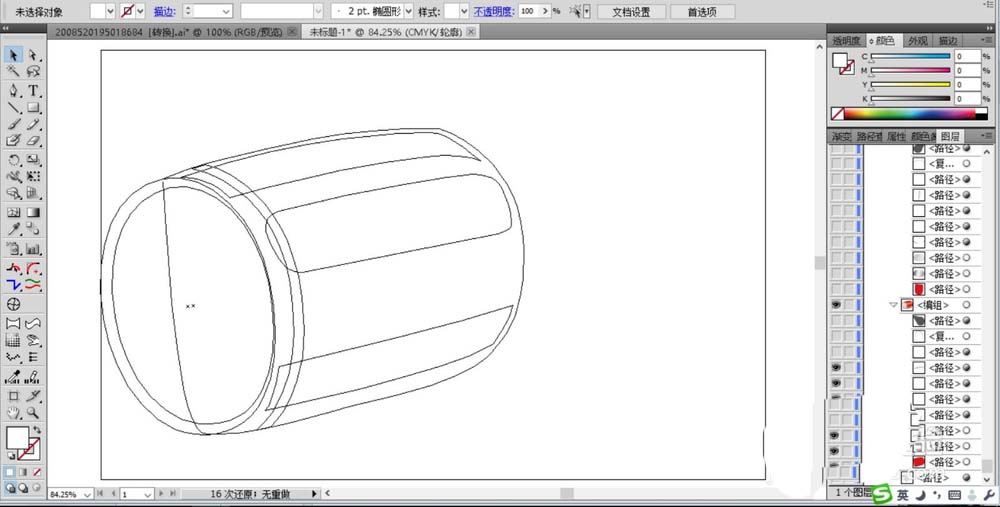
Task: Toggle visibility of the bottom red 路径 layer
Action: pyautogui.click(x=835, y=463)
